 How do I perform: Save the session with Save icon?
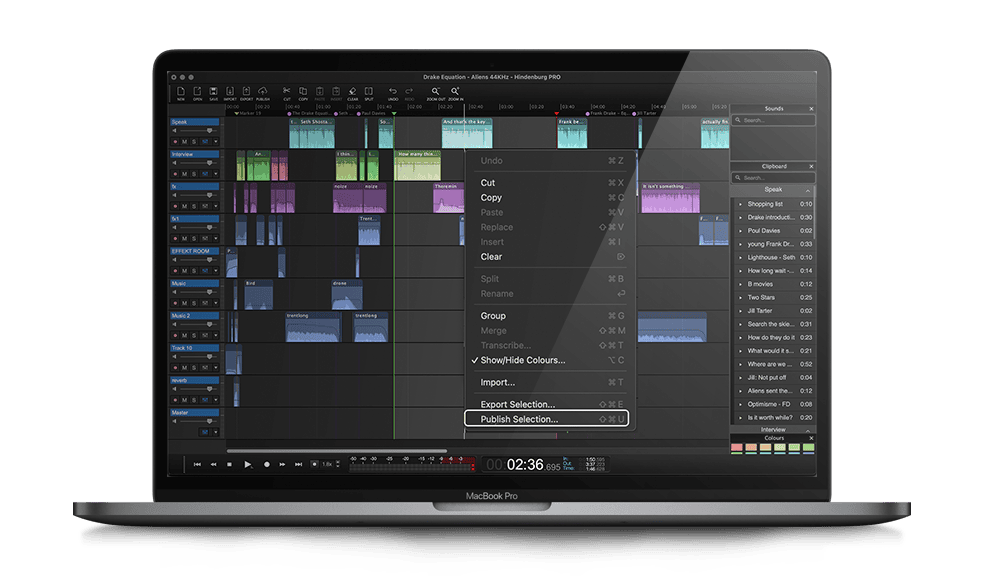pos(213,92)
